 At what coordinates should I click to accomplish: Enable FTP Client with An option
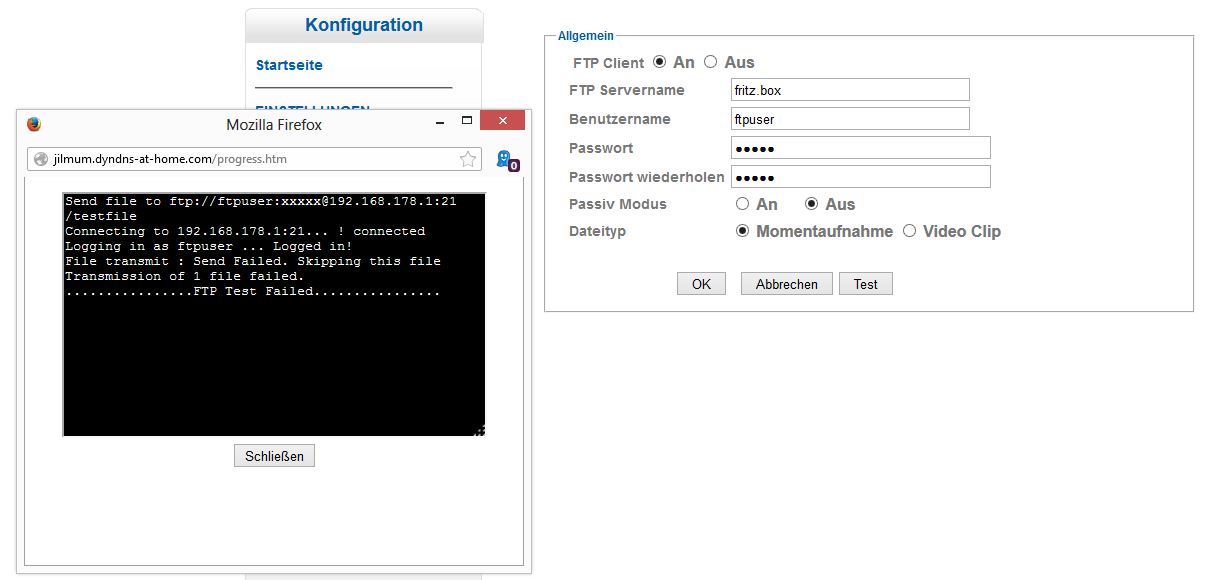click(x=659, y=62)
